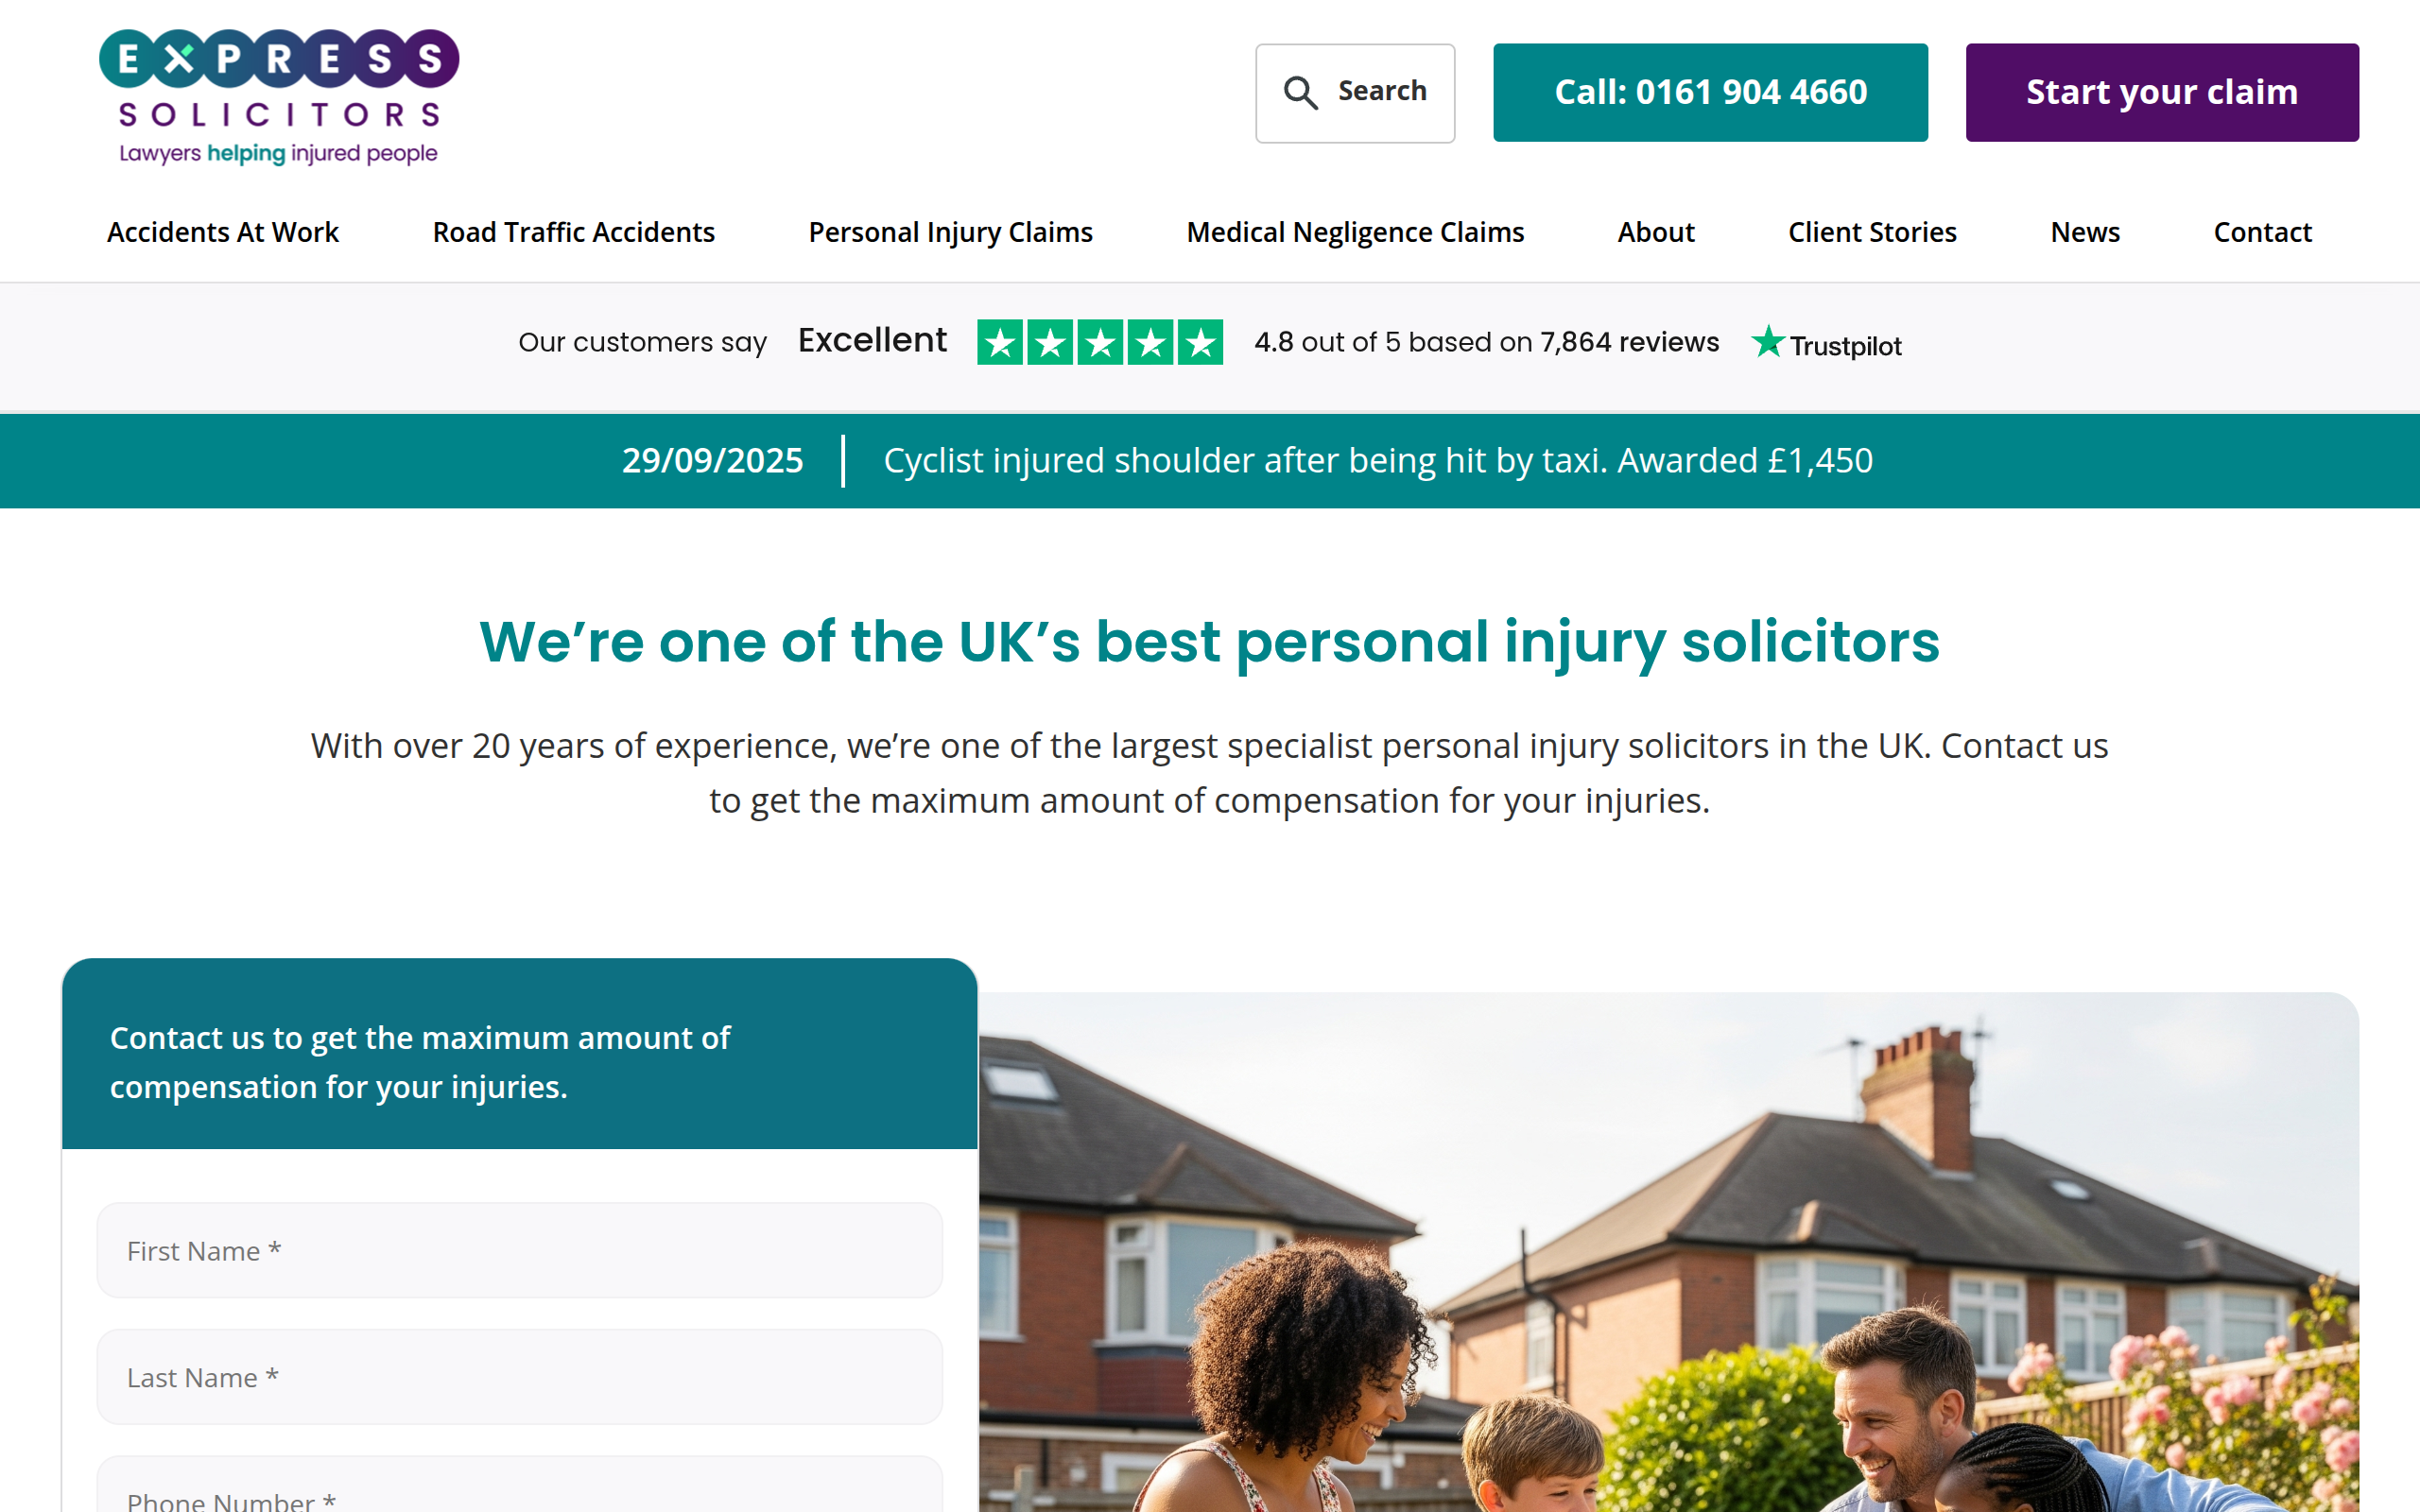
Task: Open the Accidents At Work menu
Action: pos(223,232)
